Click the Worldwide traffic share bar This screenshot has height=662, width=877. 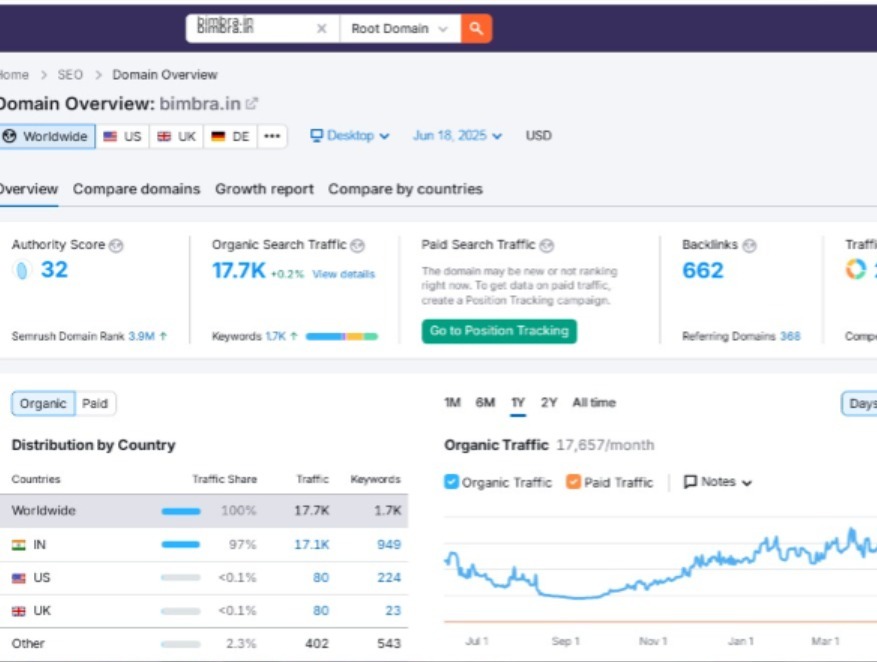click(x=181, y=511)
